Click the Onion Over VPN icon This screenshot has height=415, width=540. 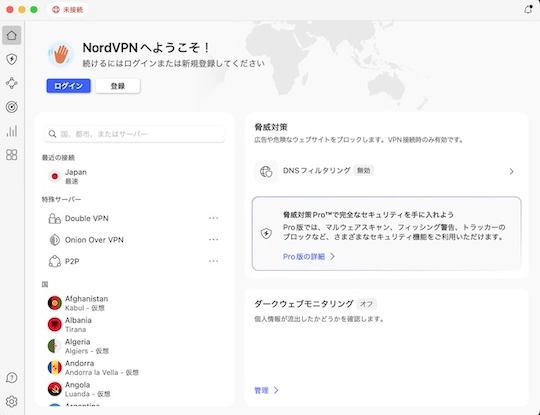tap(54, 240)
